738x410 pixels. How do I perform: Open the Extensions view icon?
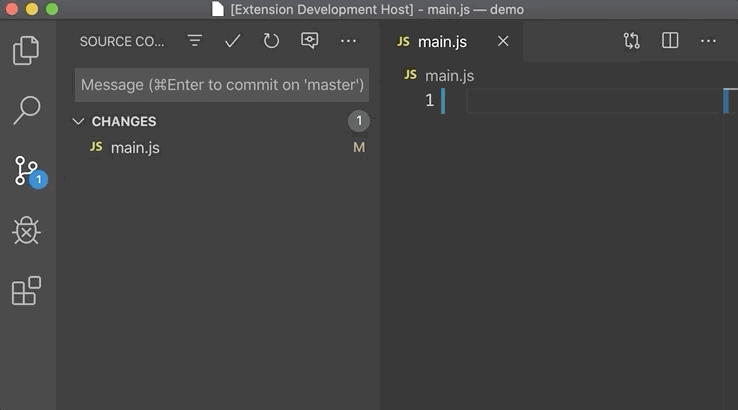(26, 291)
